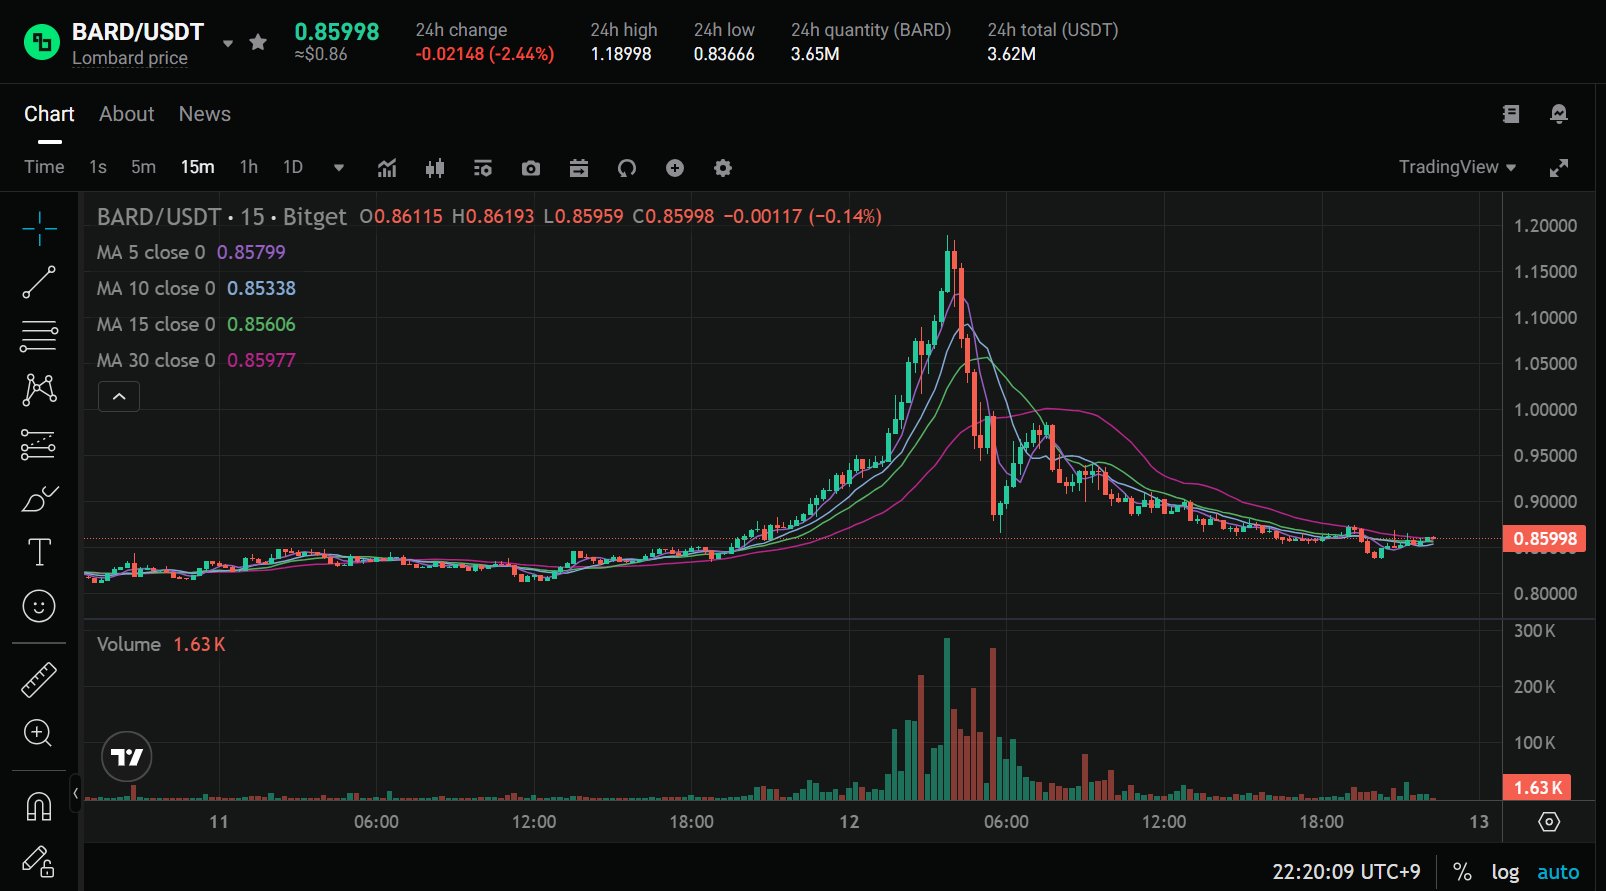Click the BARD token logo
The width and height of the screenshot is (1606, 891).
pyautogui.click(x=42, y=42)
